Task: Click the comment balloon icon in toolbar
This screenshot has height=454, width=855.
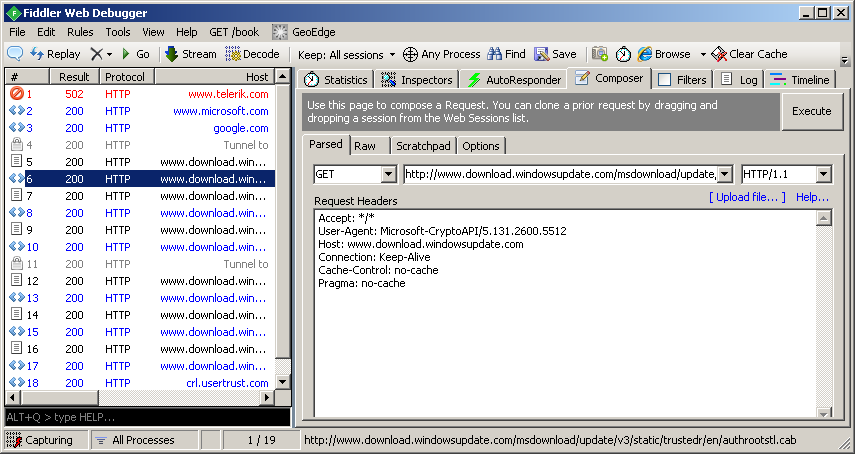Action: pyautogui.click(x=15, y=54)
